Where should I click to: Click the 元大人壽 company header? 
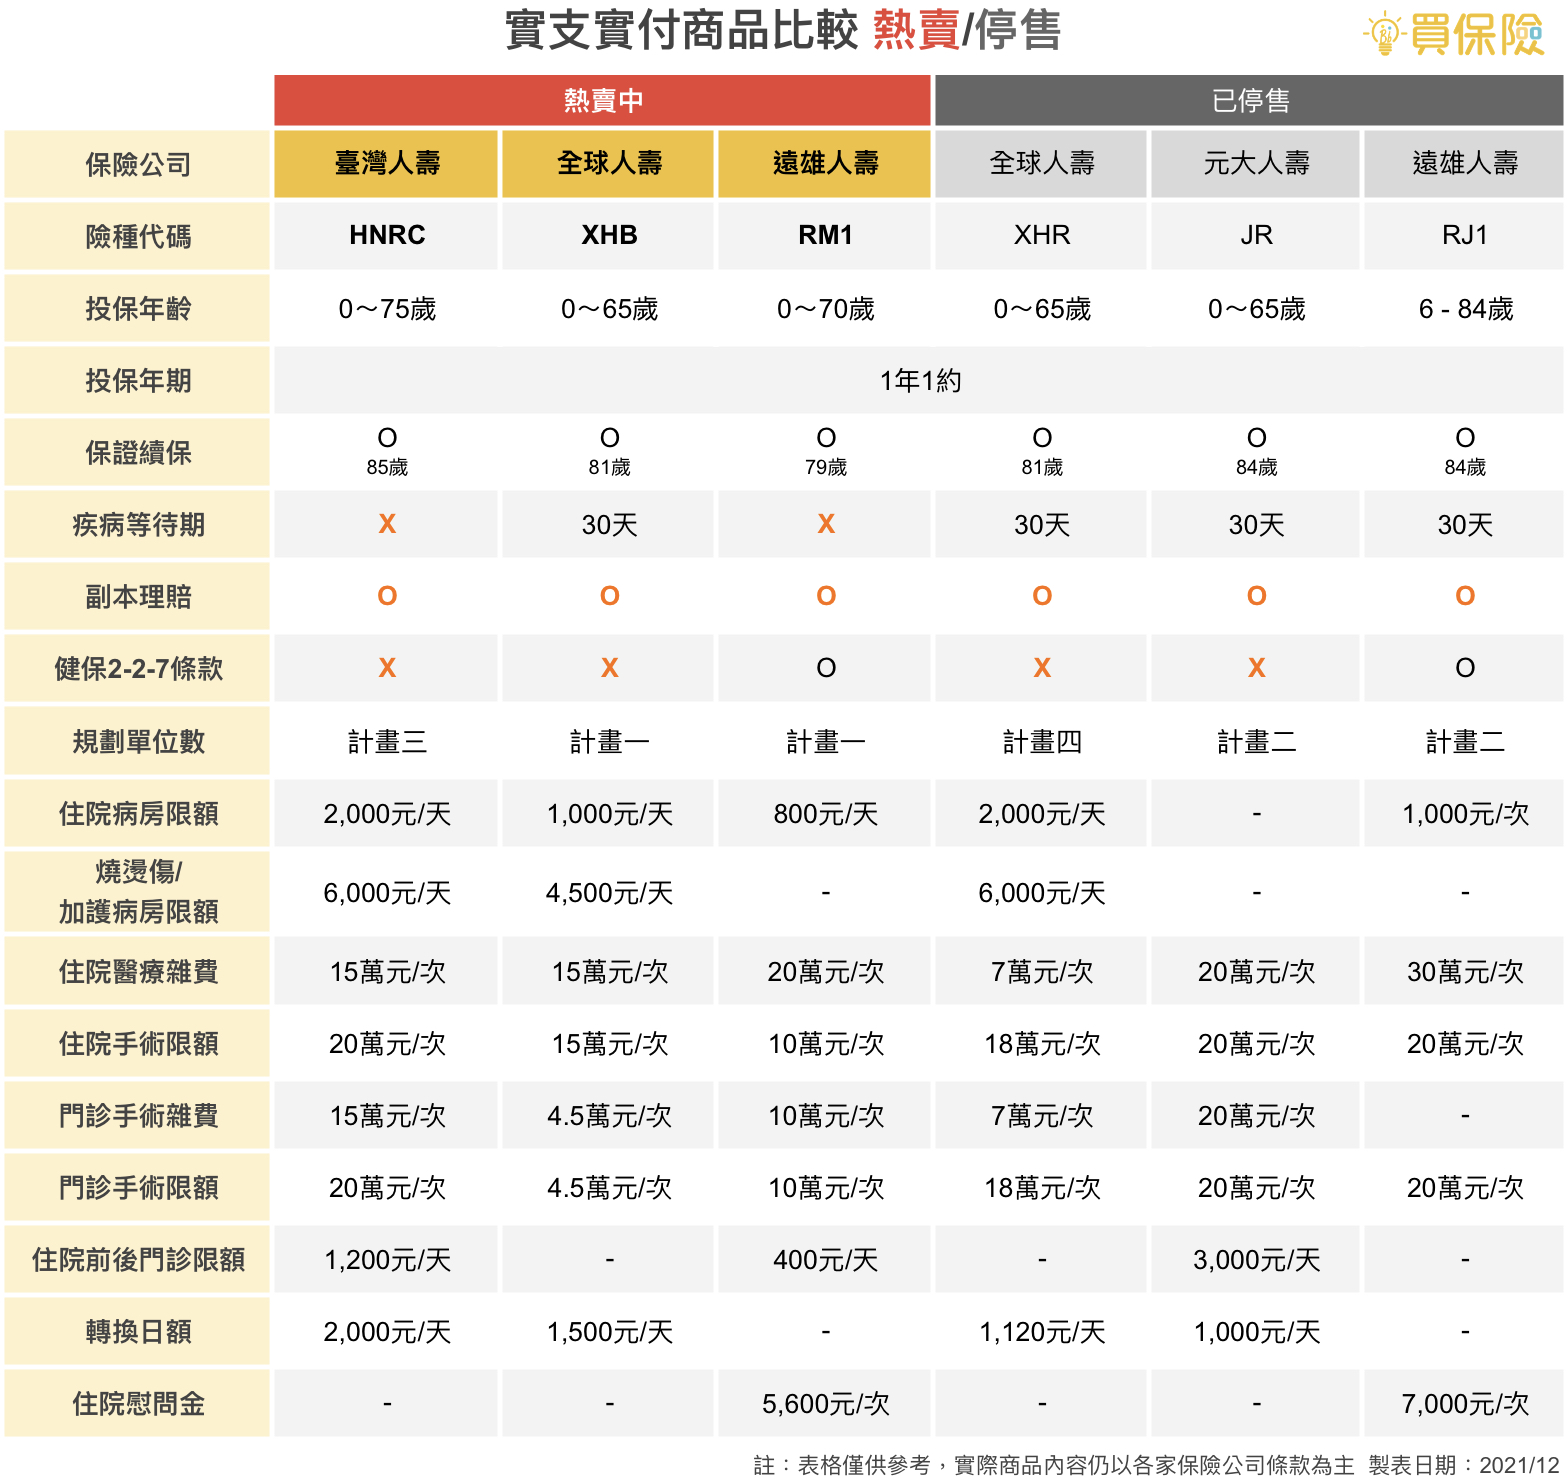click(x=1256, y=163)
